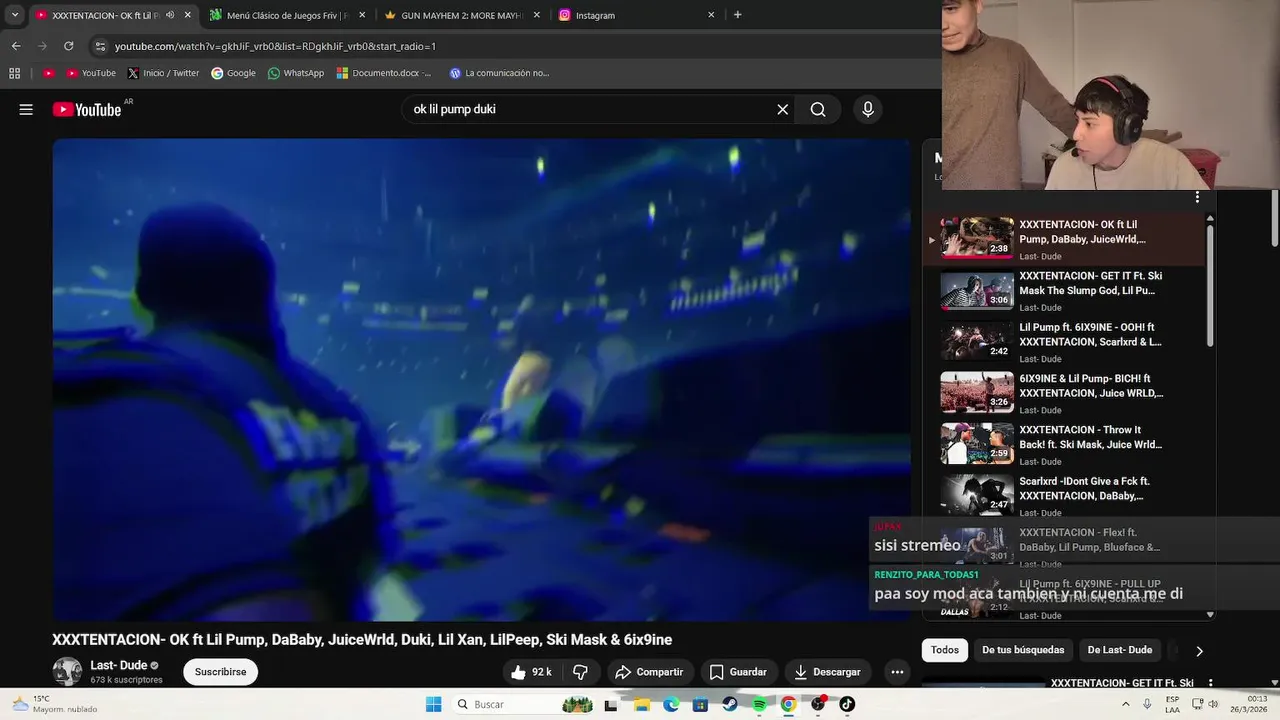This screenshot has width=1280, height=720.
Task: Save the video with Guardar
Action: tap(738, 672)
